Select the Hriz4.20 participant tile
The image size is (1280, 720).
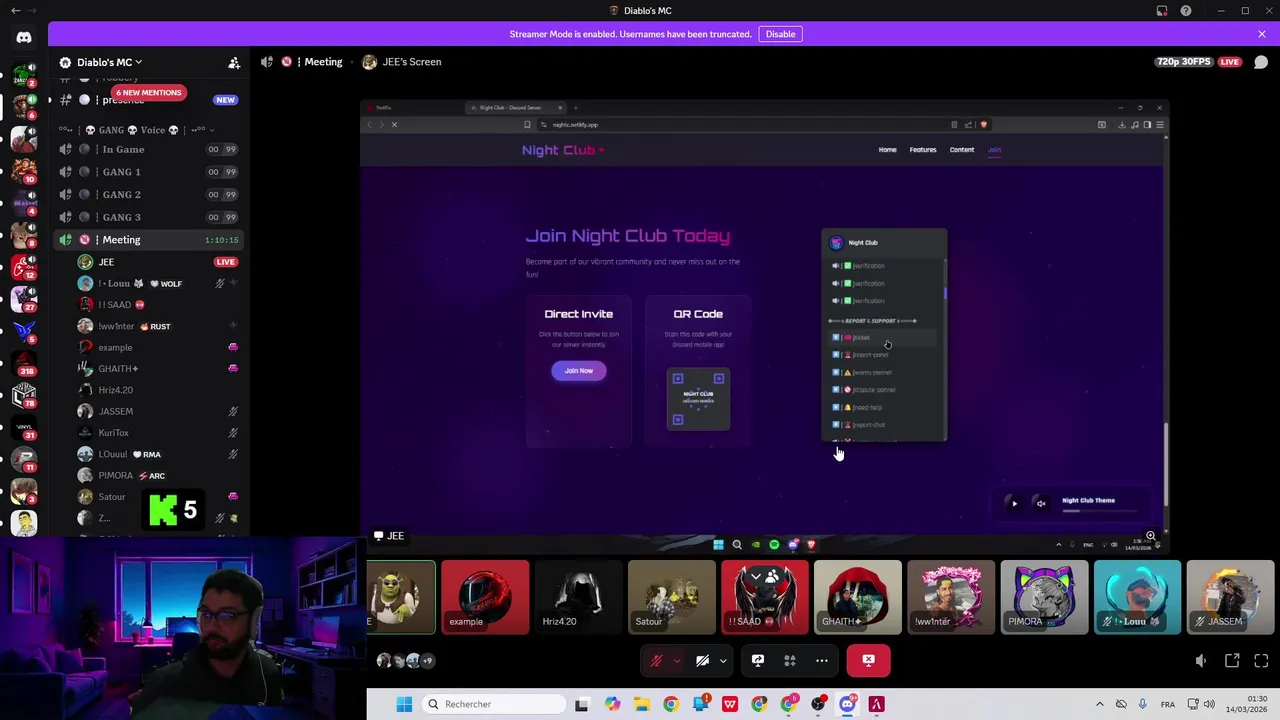point(578,597)
